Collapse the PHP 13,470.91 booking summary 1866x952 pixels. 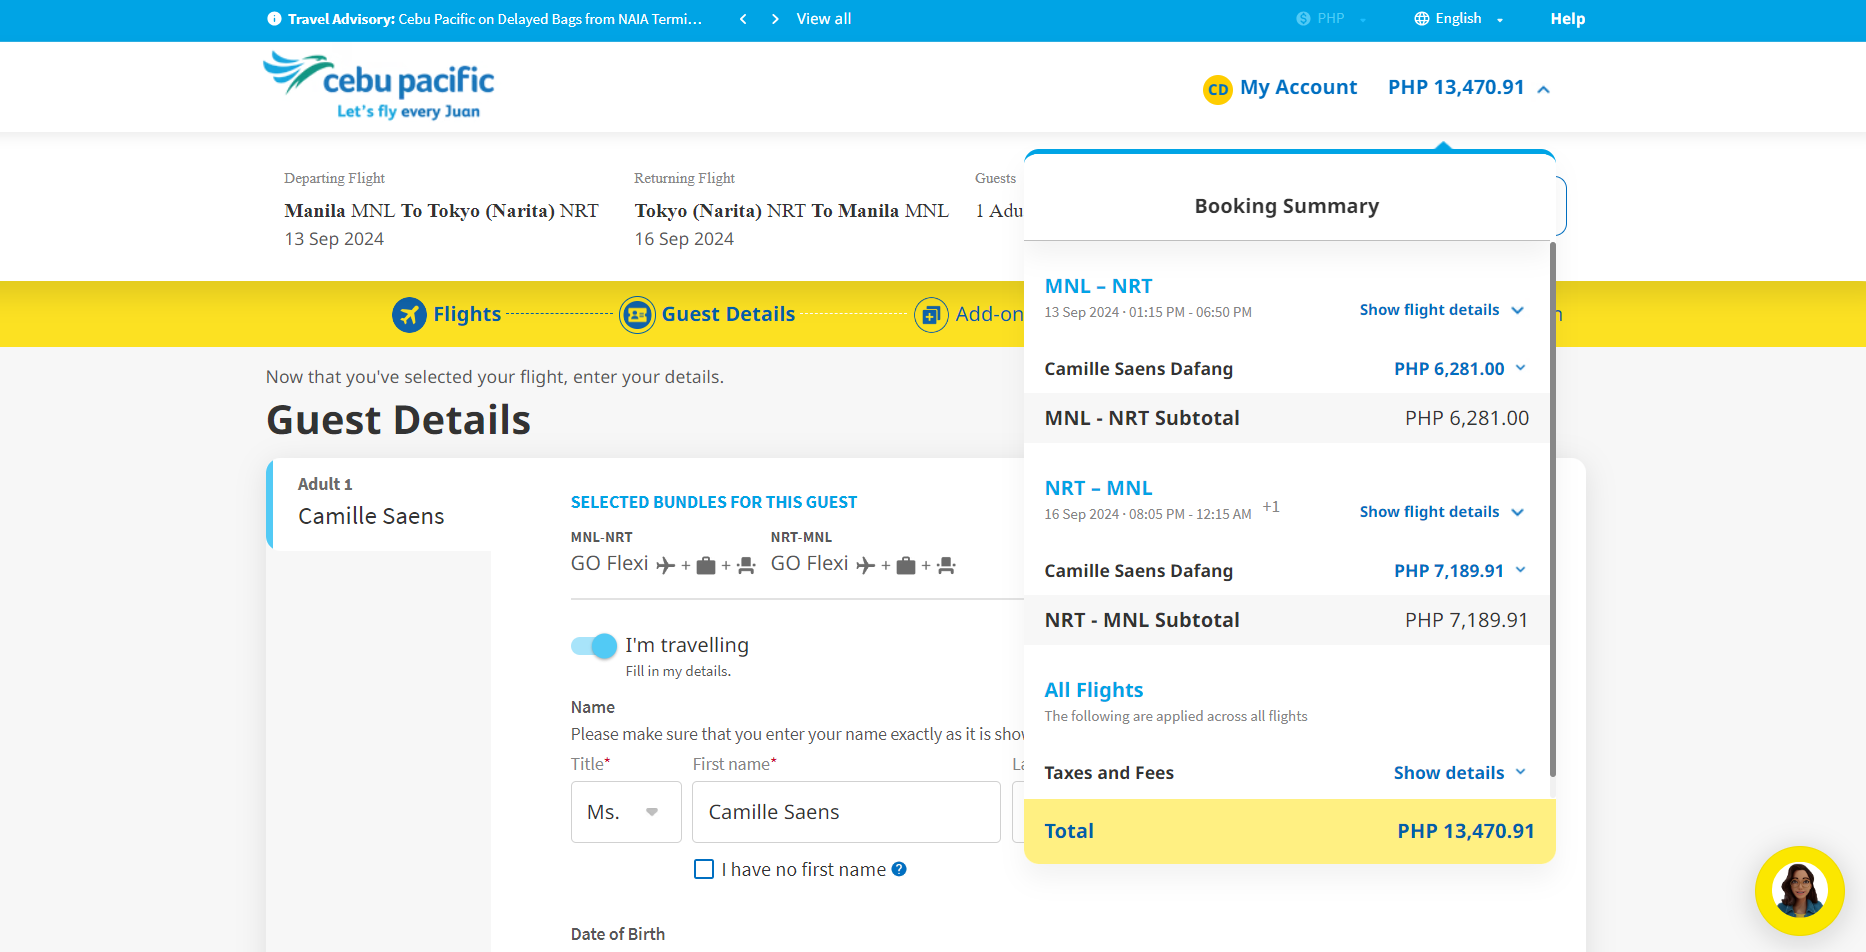1469,88
